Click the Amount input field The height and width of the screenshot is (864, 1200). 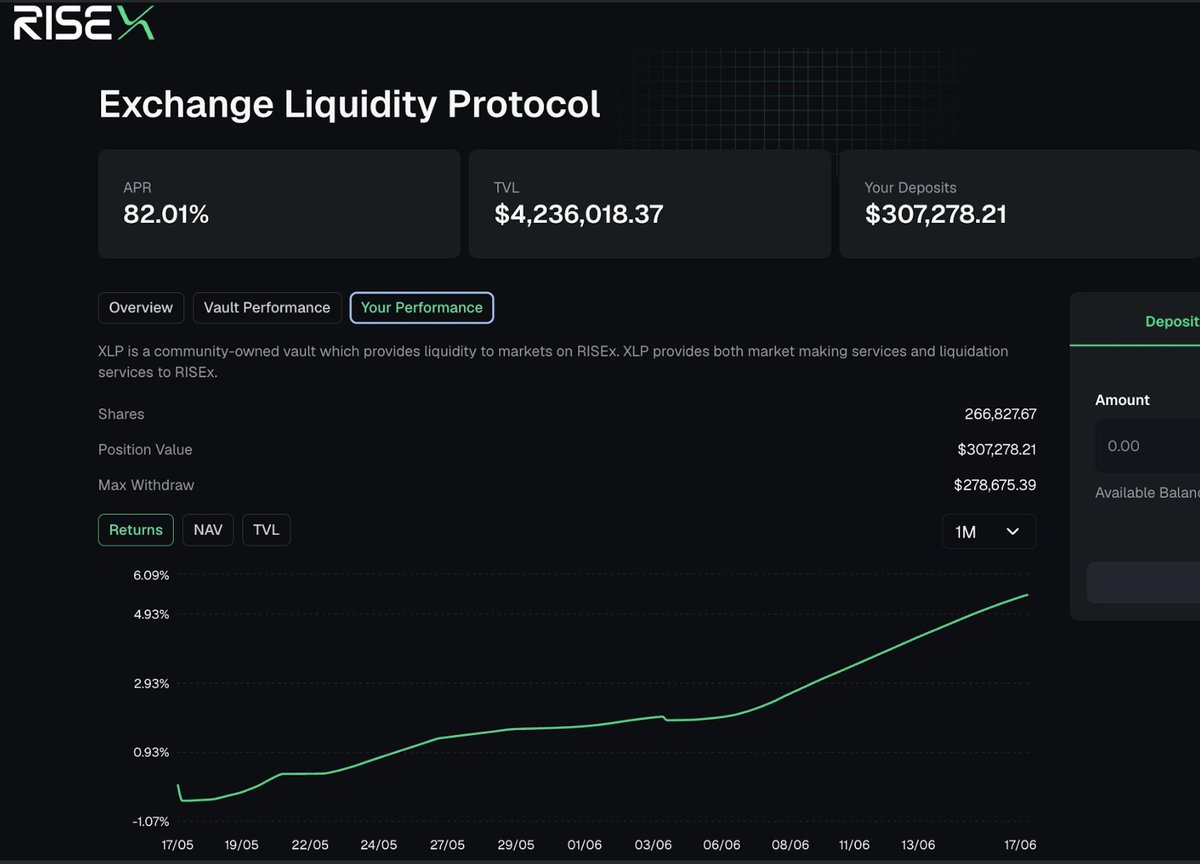[1148, 446]
